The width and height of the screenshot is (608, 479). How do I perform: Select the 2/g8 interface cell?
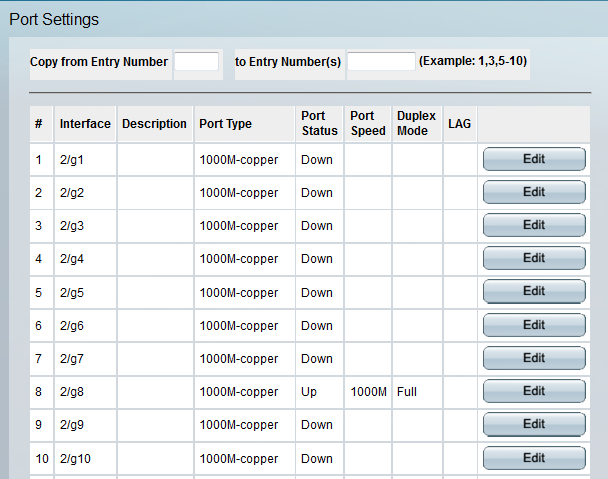pyautogui.click(x=85, y=392)
